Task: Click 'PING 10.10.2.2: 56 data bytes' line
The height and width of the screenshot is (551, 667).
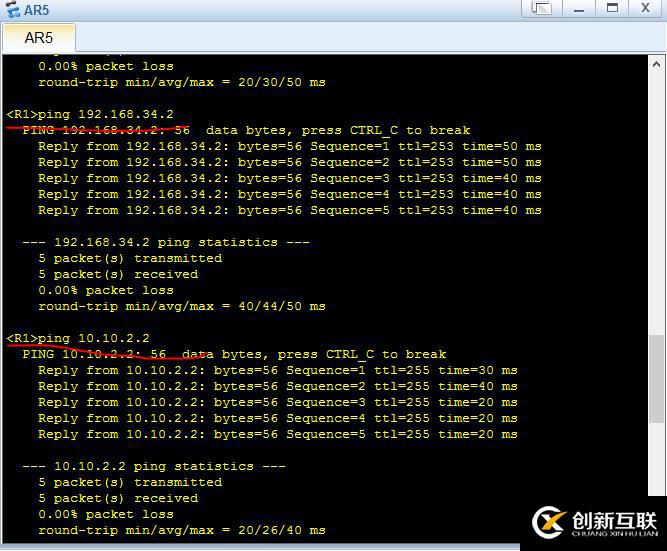Action: [234, 354]
